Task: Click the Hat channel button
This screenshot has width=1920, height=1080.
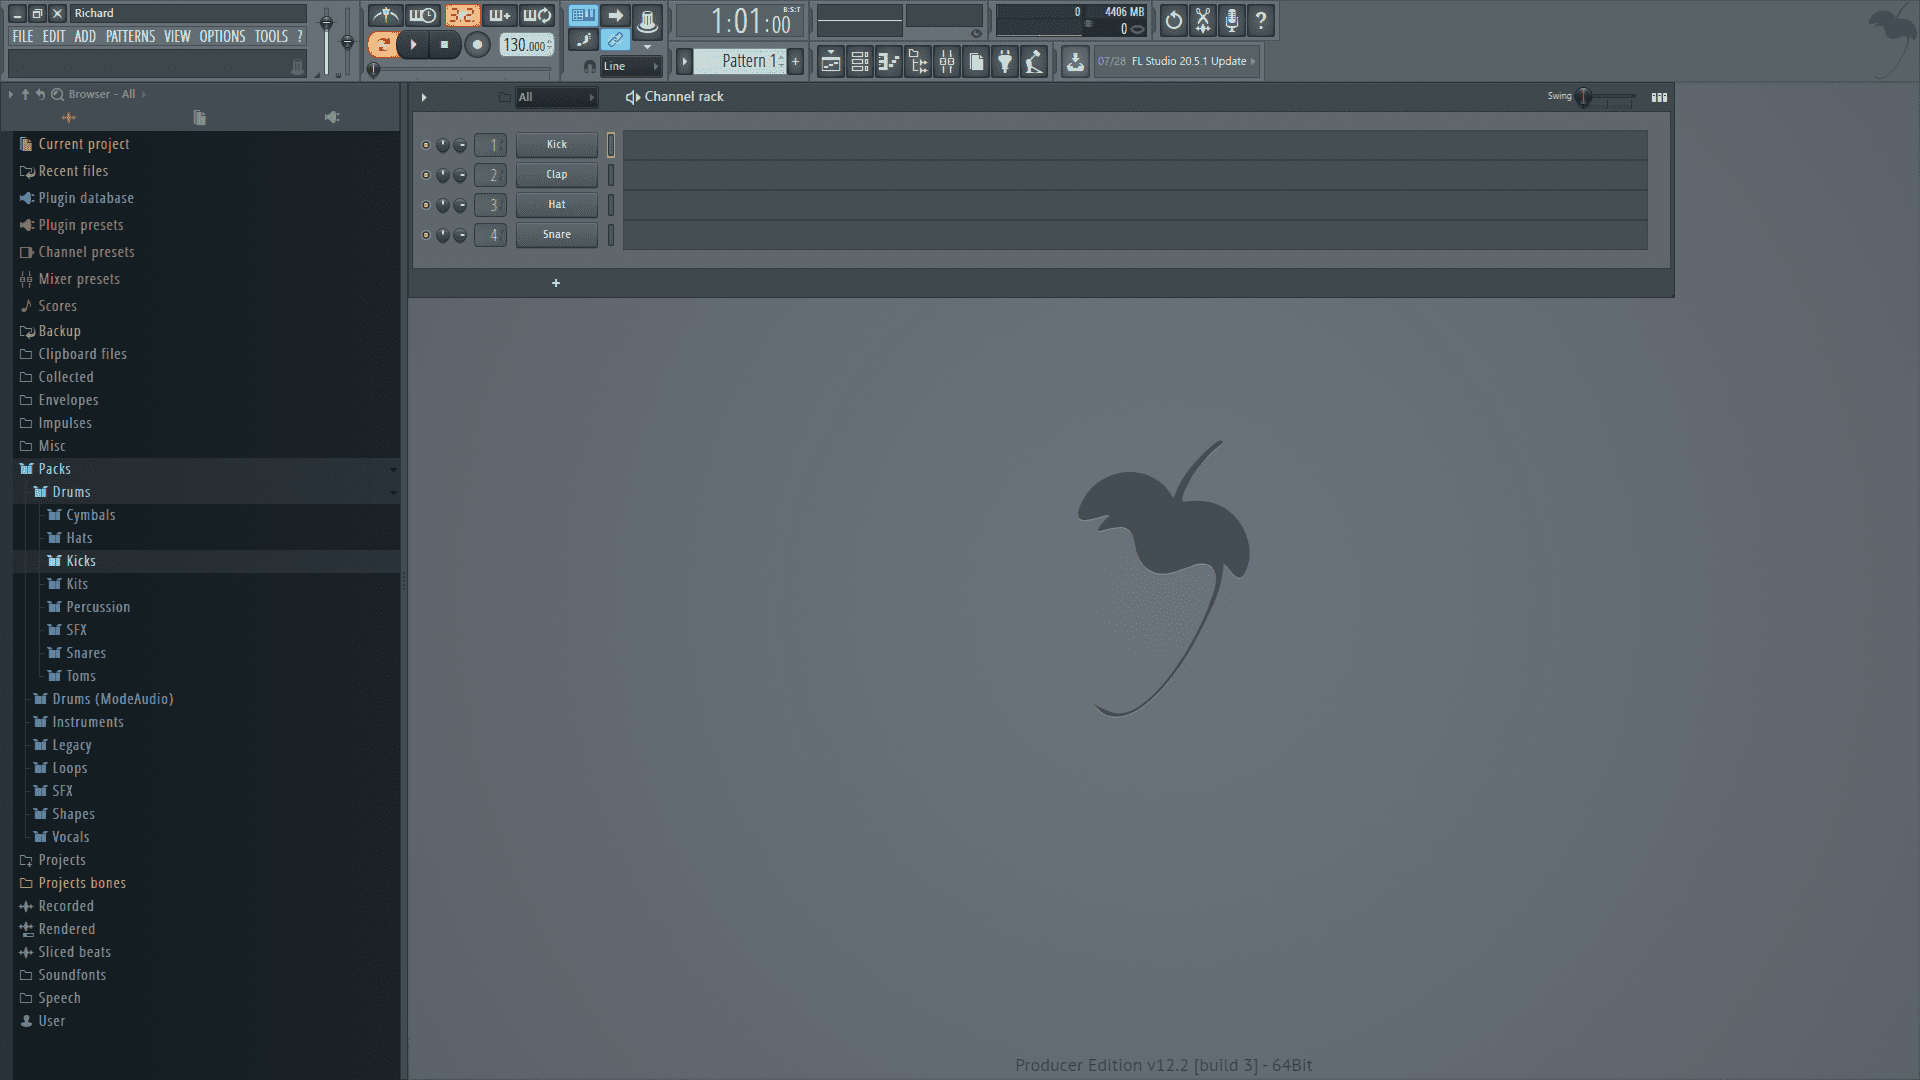Action: tap(557, 205)
